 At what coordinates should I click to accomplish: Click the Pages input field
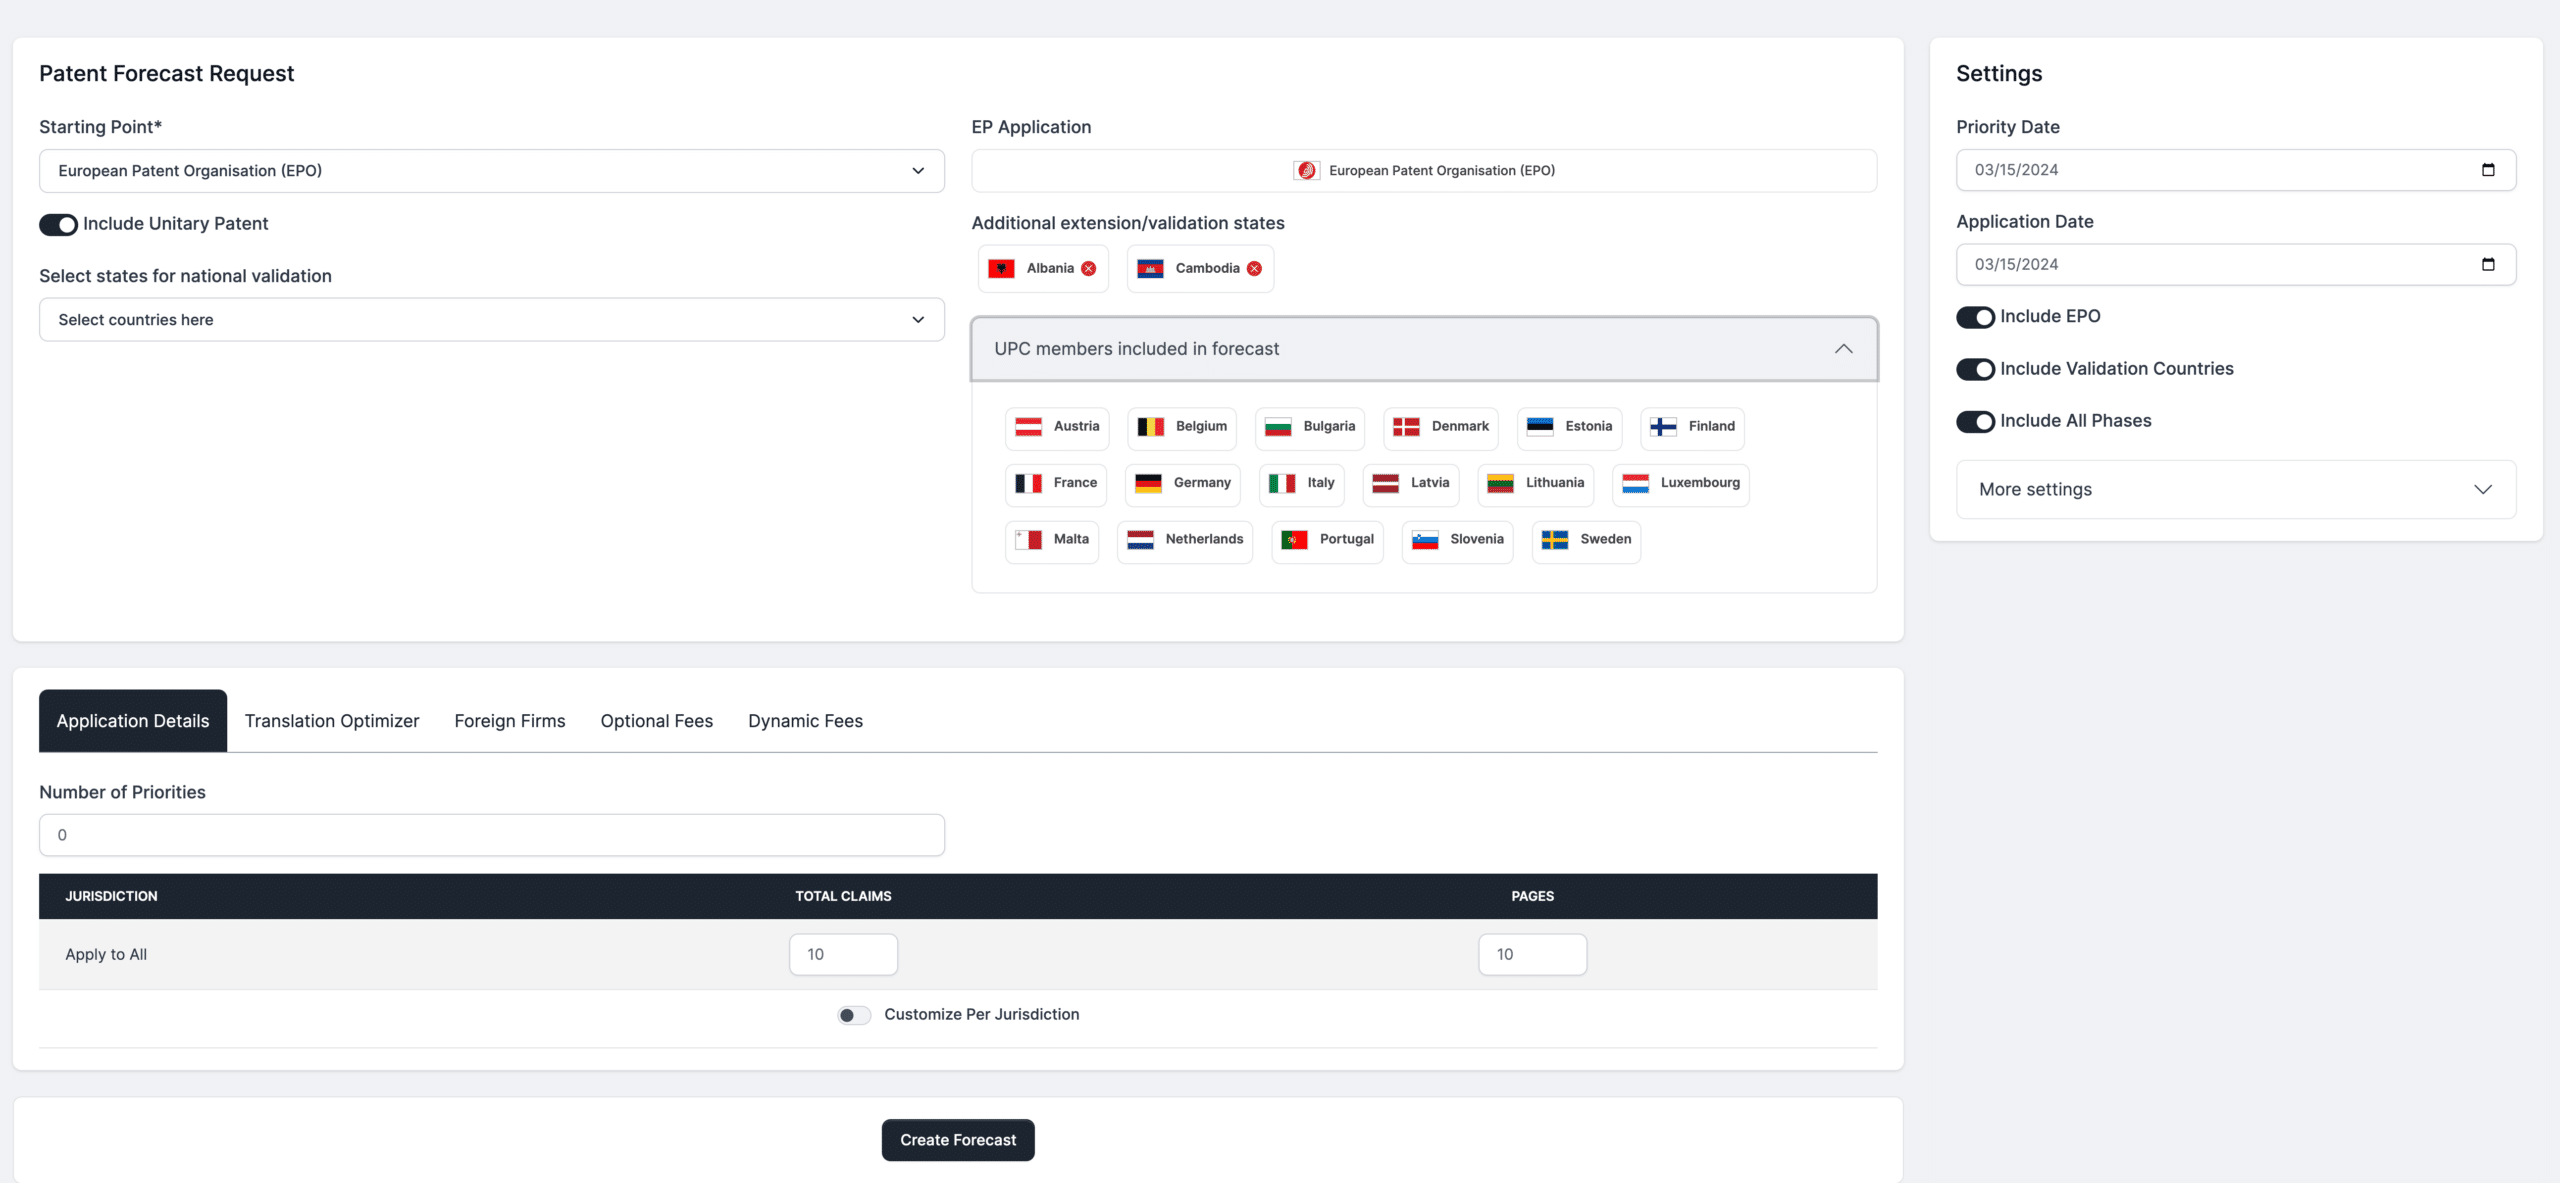pos(1532,955)
